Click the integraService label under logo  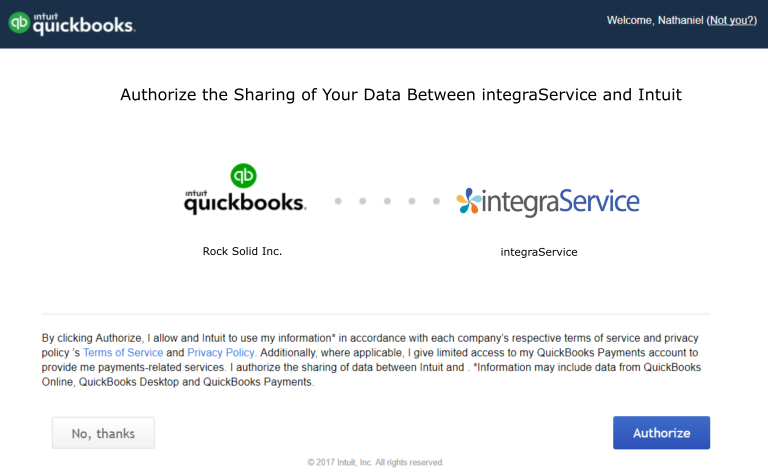[x=539, y=252]
